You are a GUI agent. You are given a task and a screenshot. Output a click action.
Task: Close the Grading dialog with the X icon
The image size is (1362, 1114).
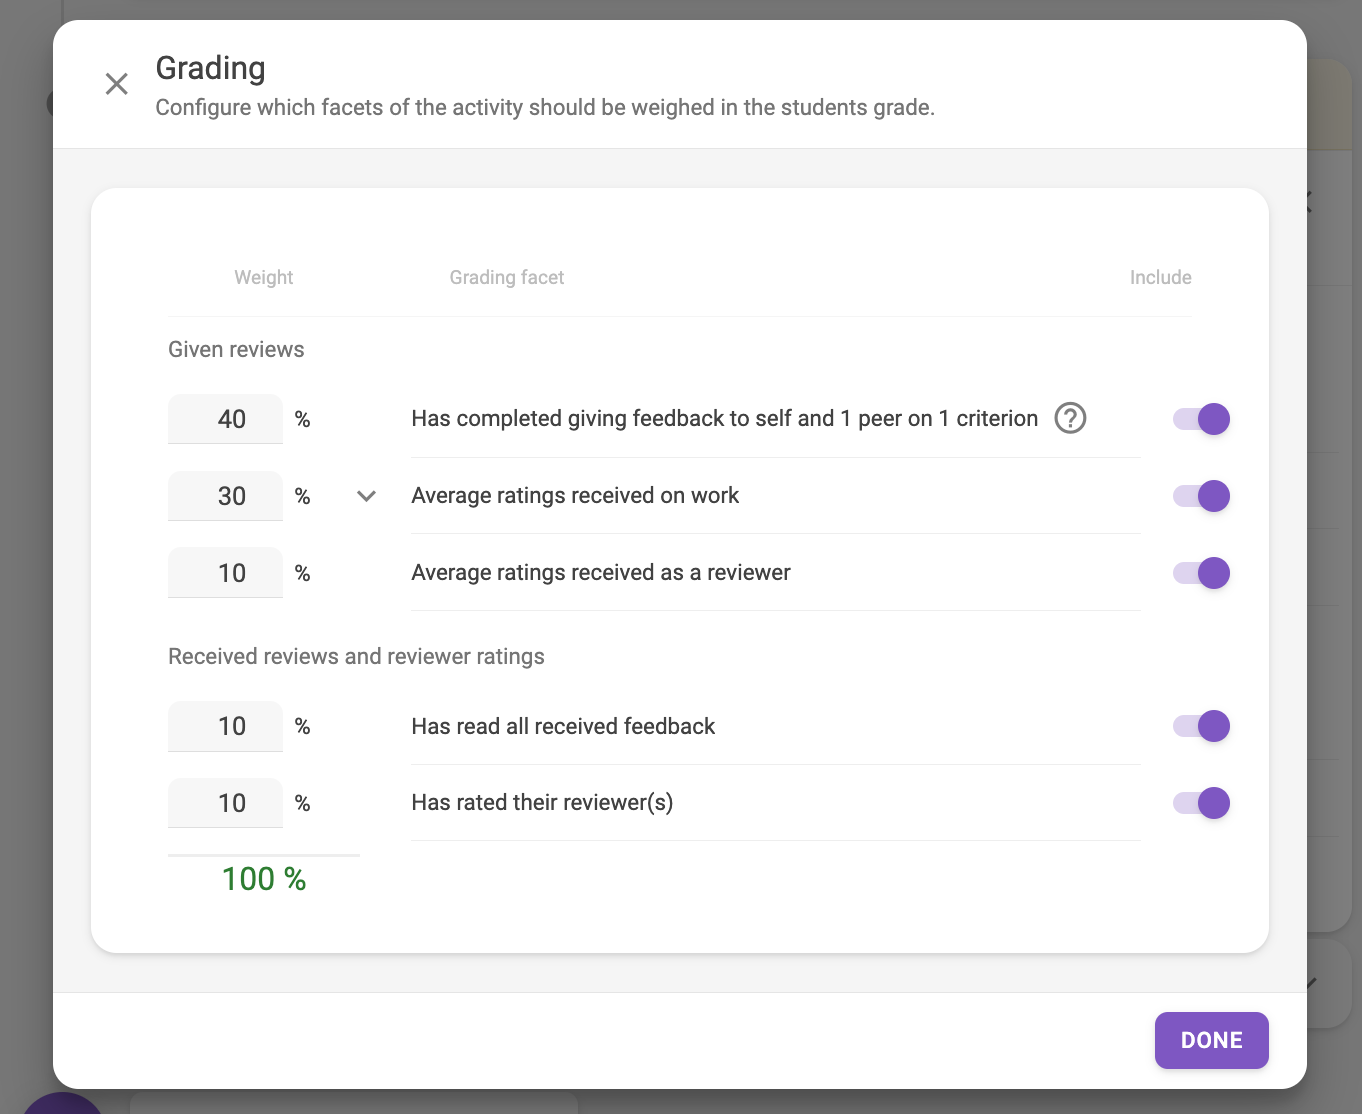point(117,84)
